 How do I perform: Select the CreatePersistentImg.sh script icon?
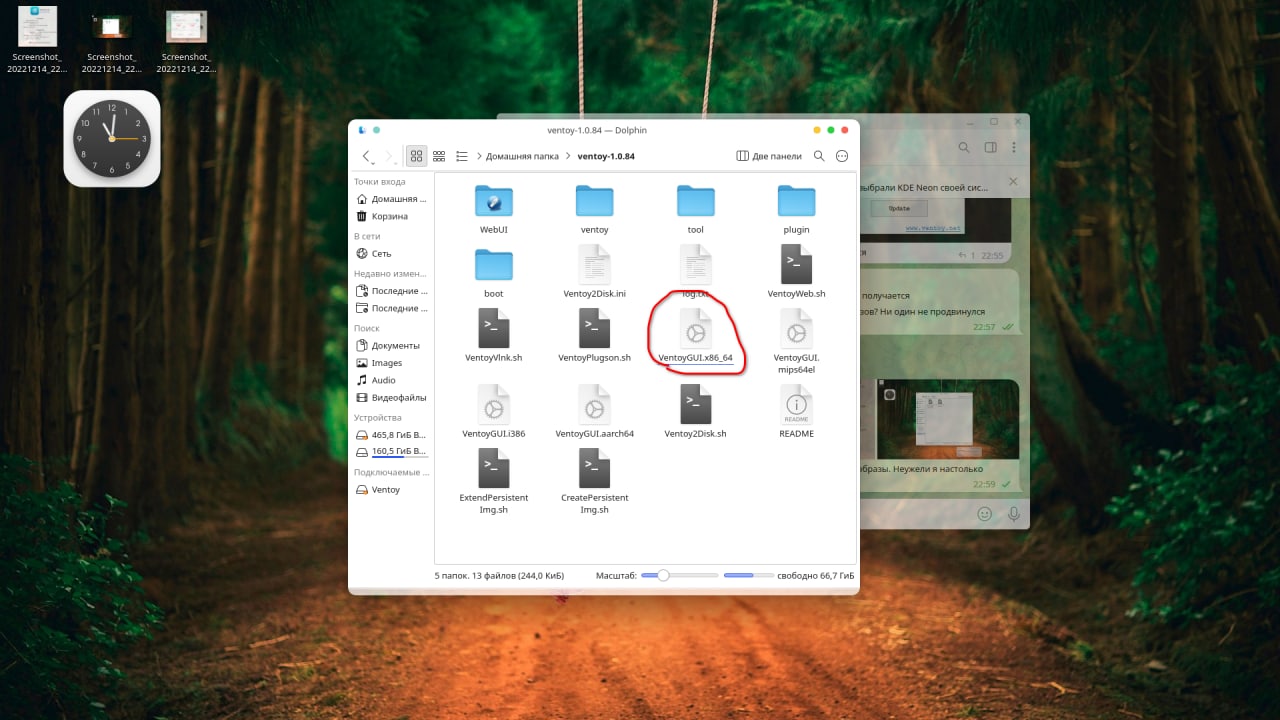coord(595,469)
